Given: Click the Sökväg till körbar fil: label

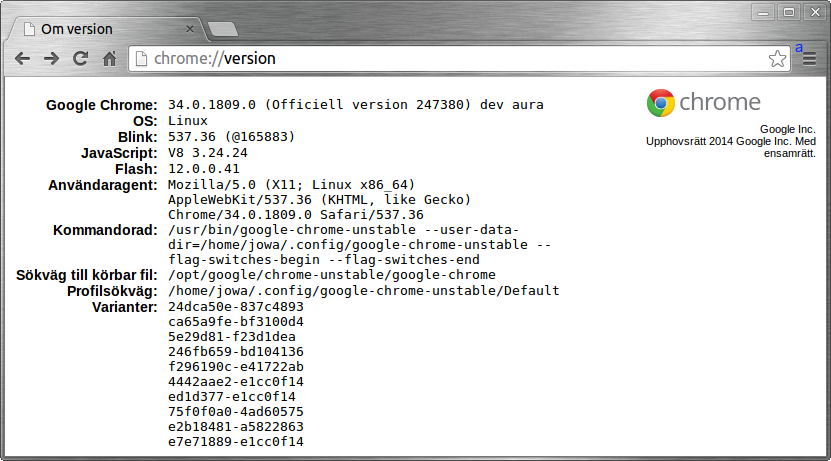Looking at the screenshot, I should point(87,275).
